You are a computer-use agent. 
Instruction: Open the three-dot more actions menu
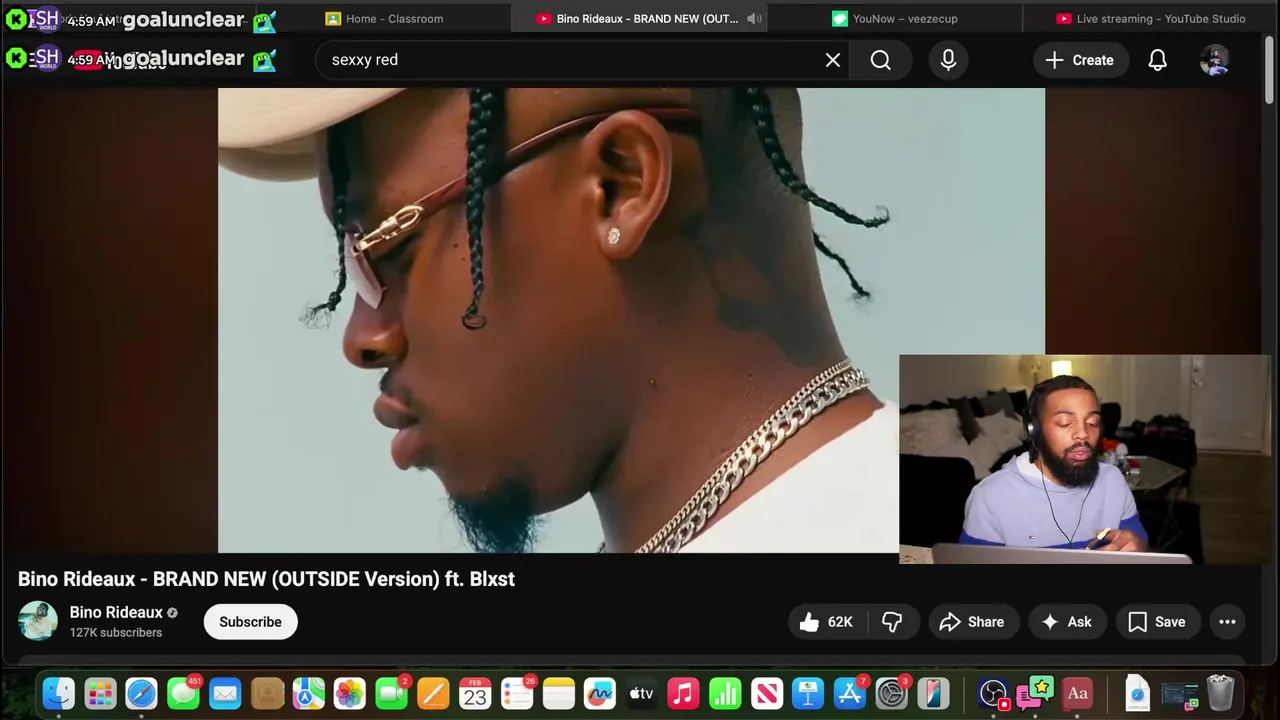point(1227,622)
